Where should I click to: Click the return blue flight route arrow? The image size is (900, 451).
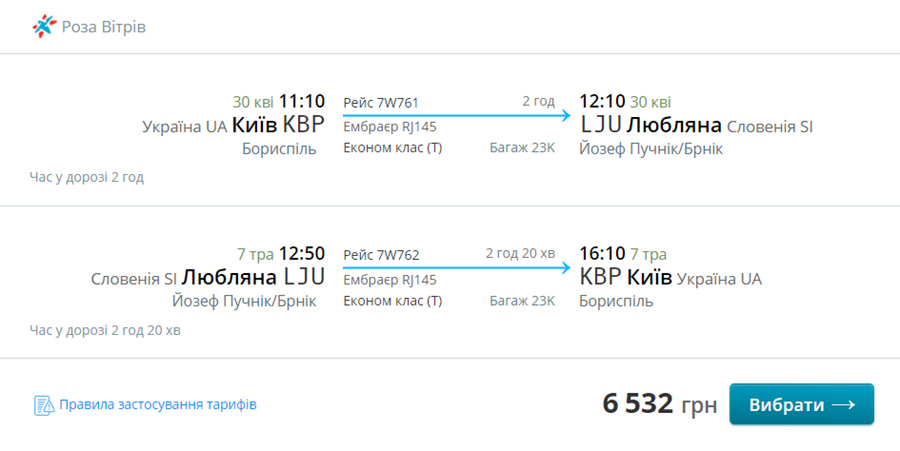[x=457, y=267]
